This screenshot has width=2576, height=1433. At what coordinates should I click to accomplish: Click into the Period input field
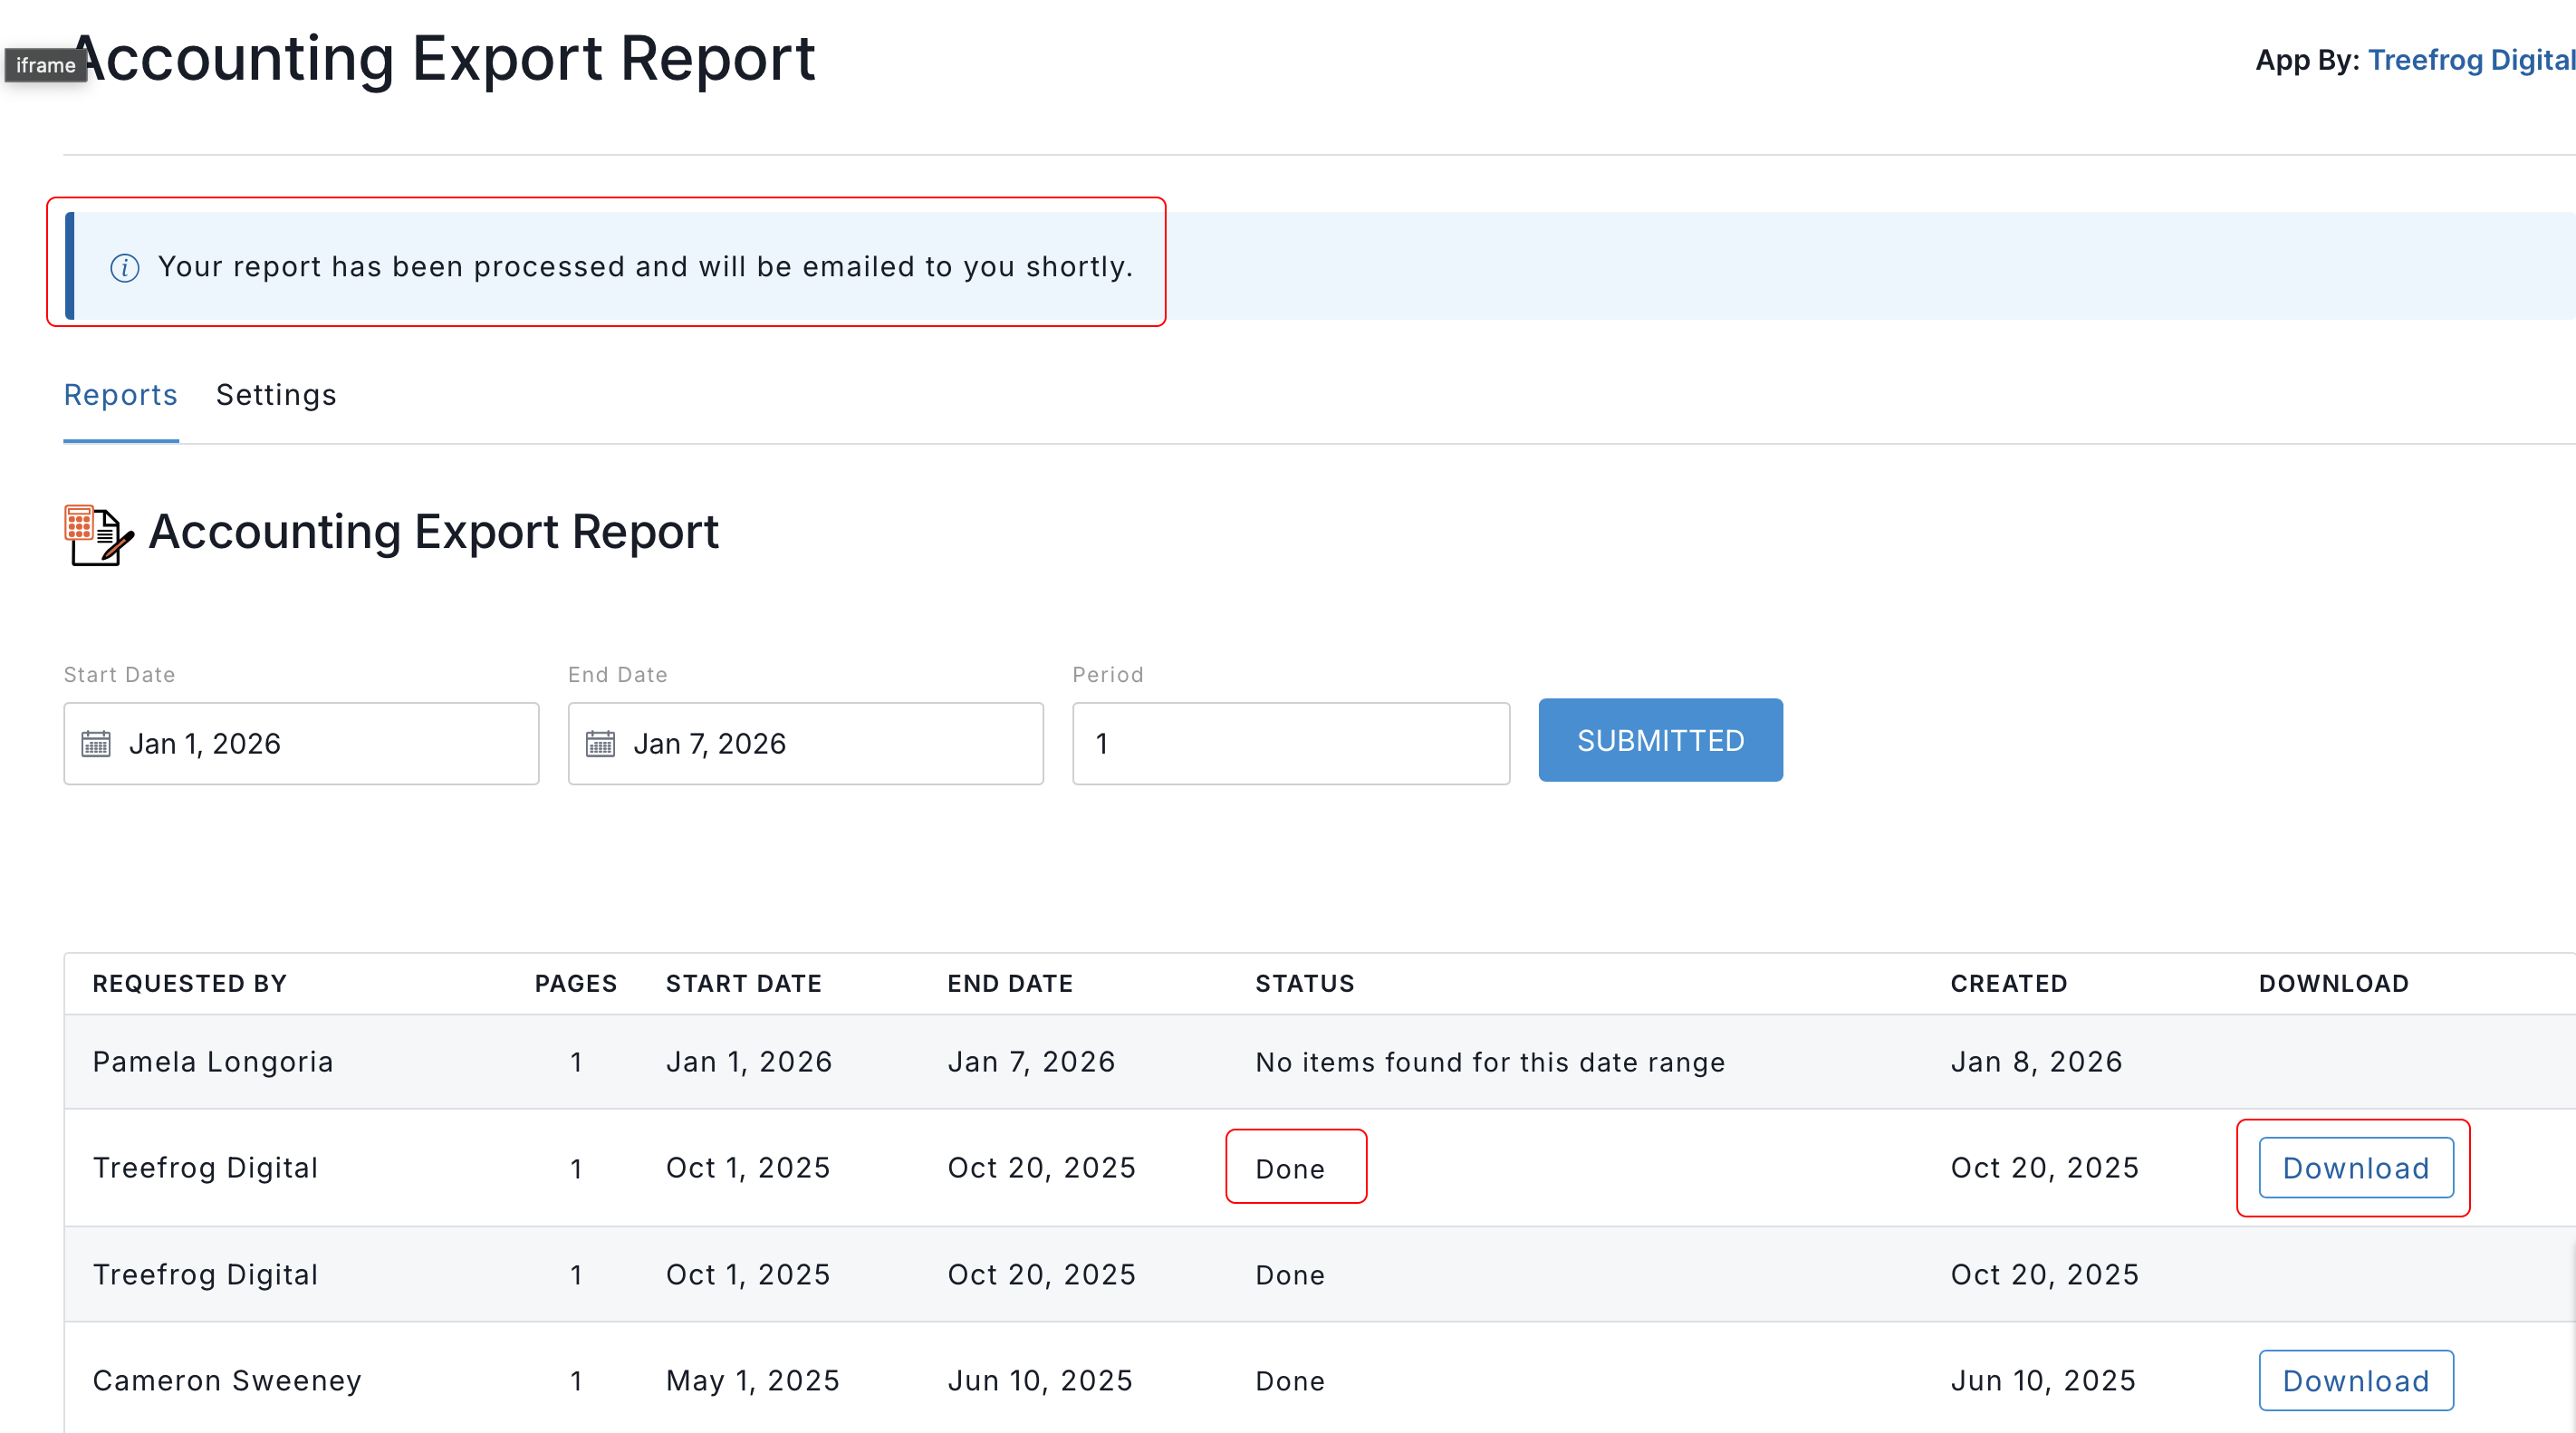tap(1290, 744)
